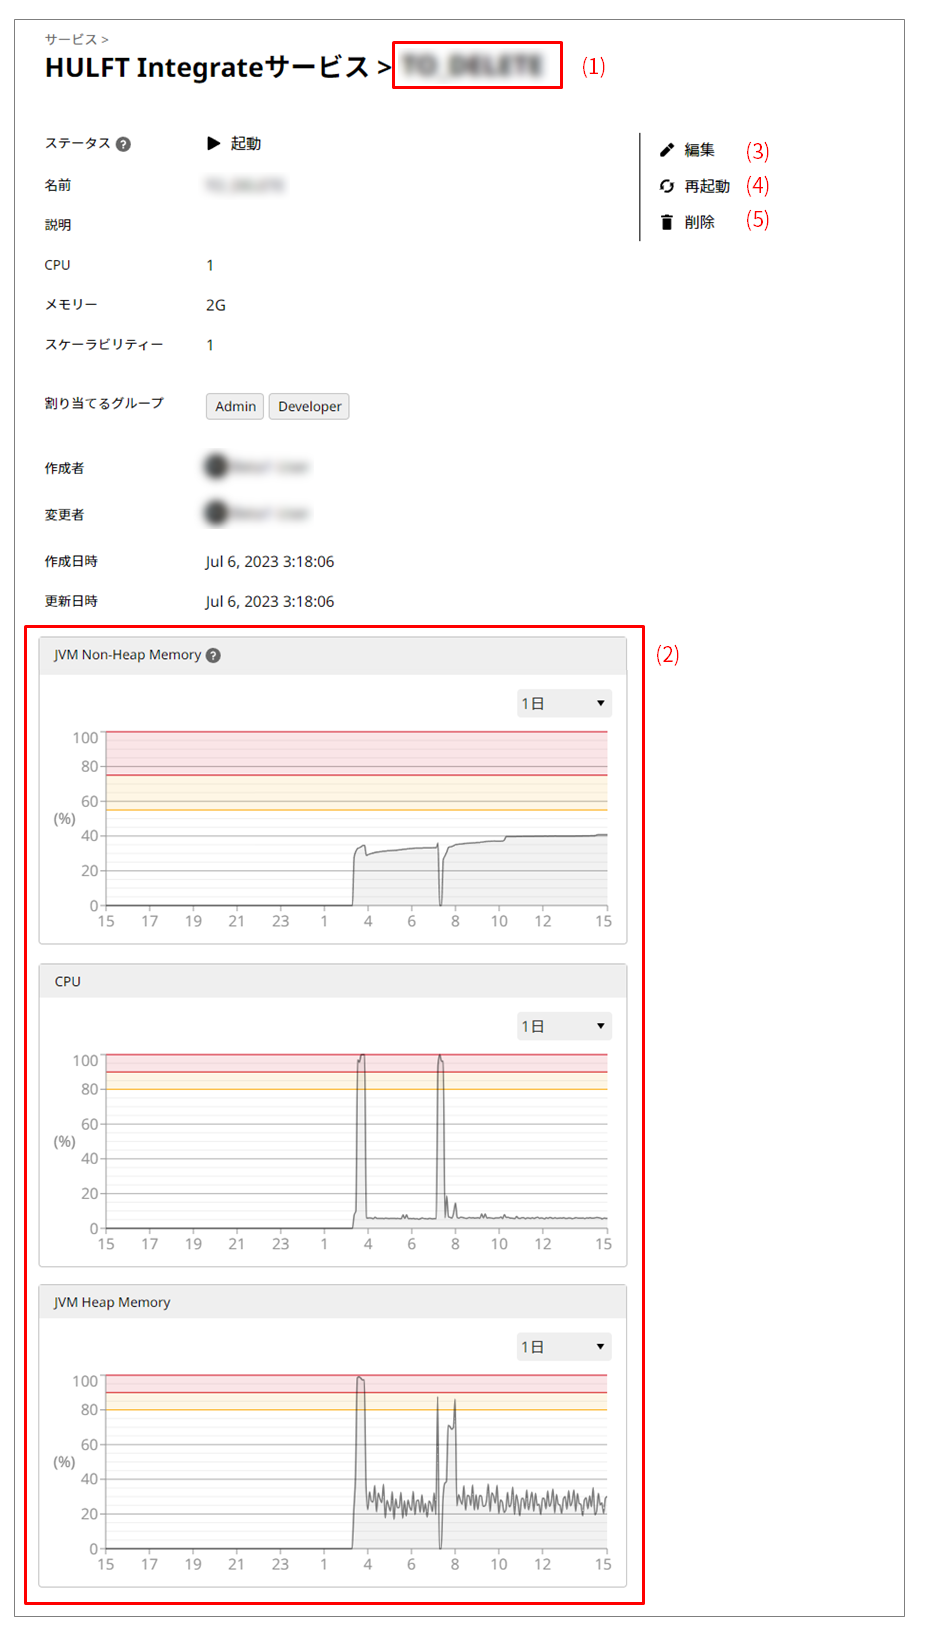Open the 1日 dropdown in CPU chart
The width and height of the screenshot is (926, 1625).
tap(563, 1026)
